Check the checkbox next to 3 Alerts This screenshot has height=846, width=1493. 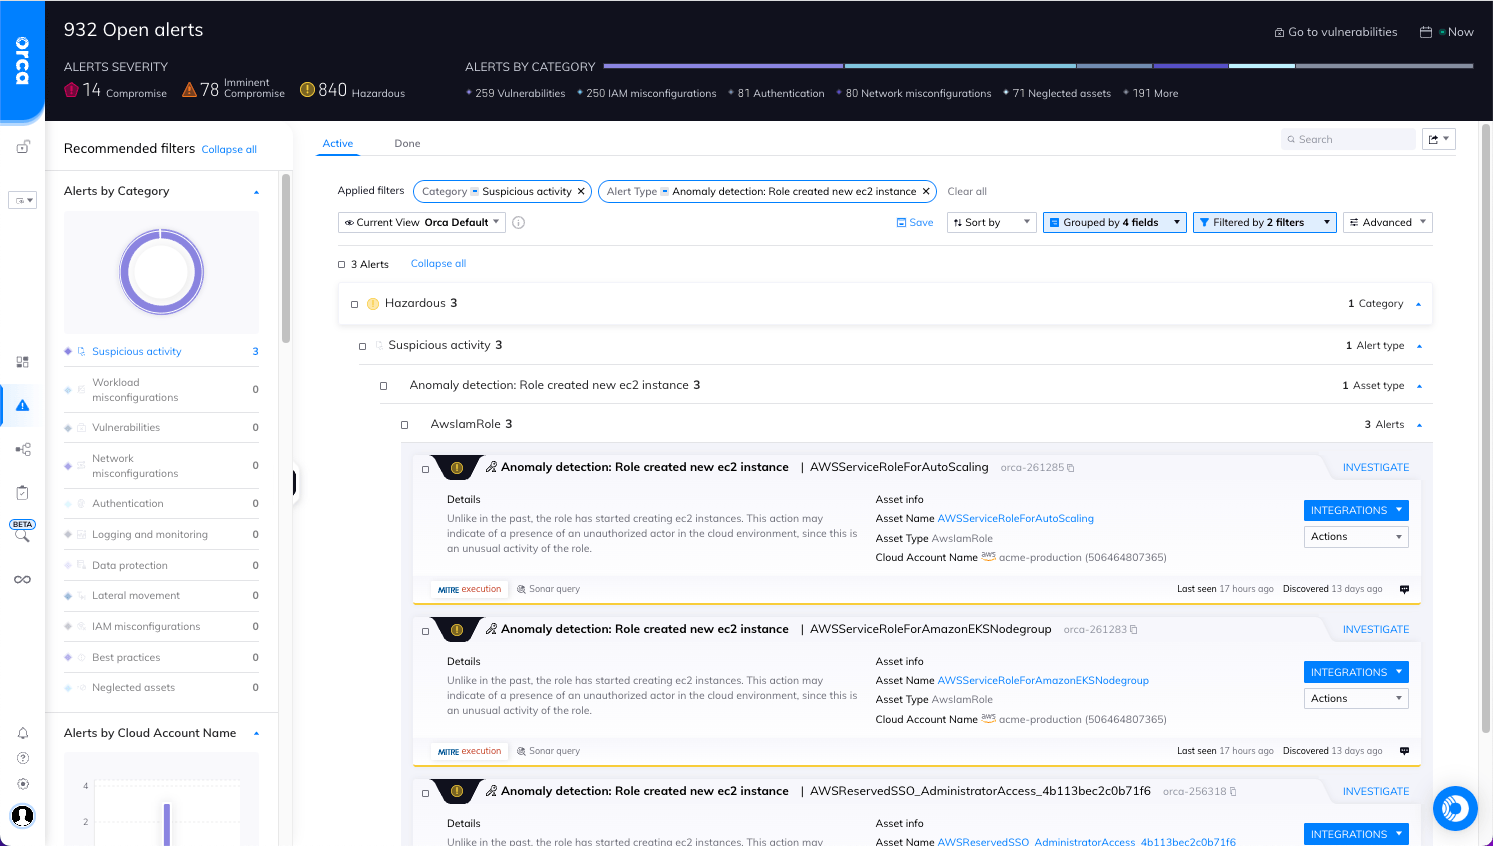[x=342, y=264]
